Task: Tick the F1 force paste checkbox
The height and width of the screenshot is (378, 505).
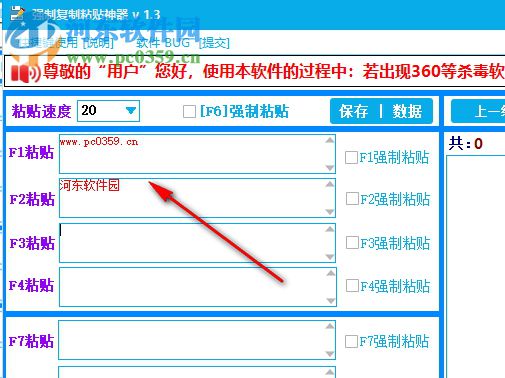Action: point(351,157)
